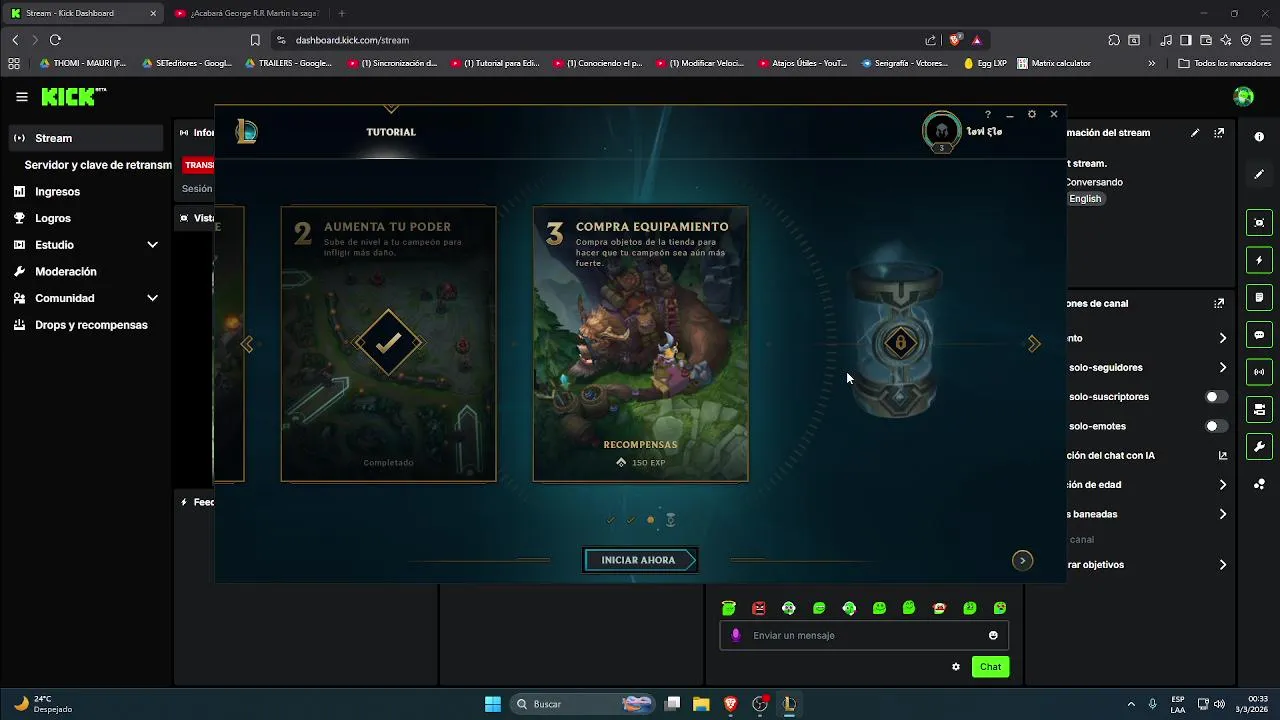
Task: Expand the age restriction option chevron
Action: pos(1222,485)
